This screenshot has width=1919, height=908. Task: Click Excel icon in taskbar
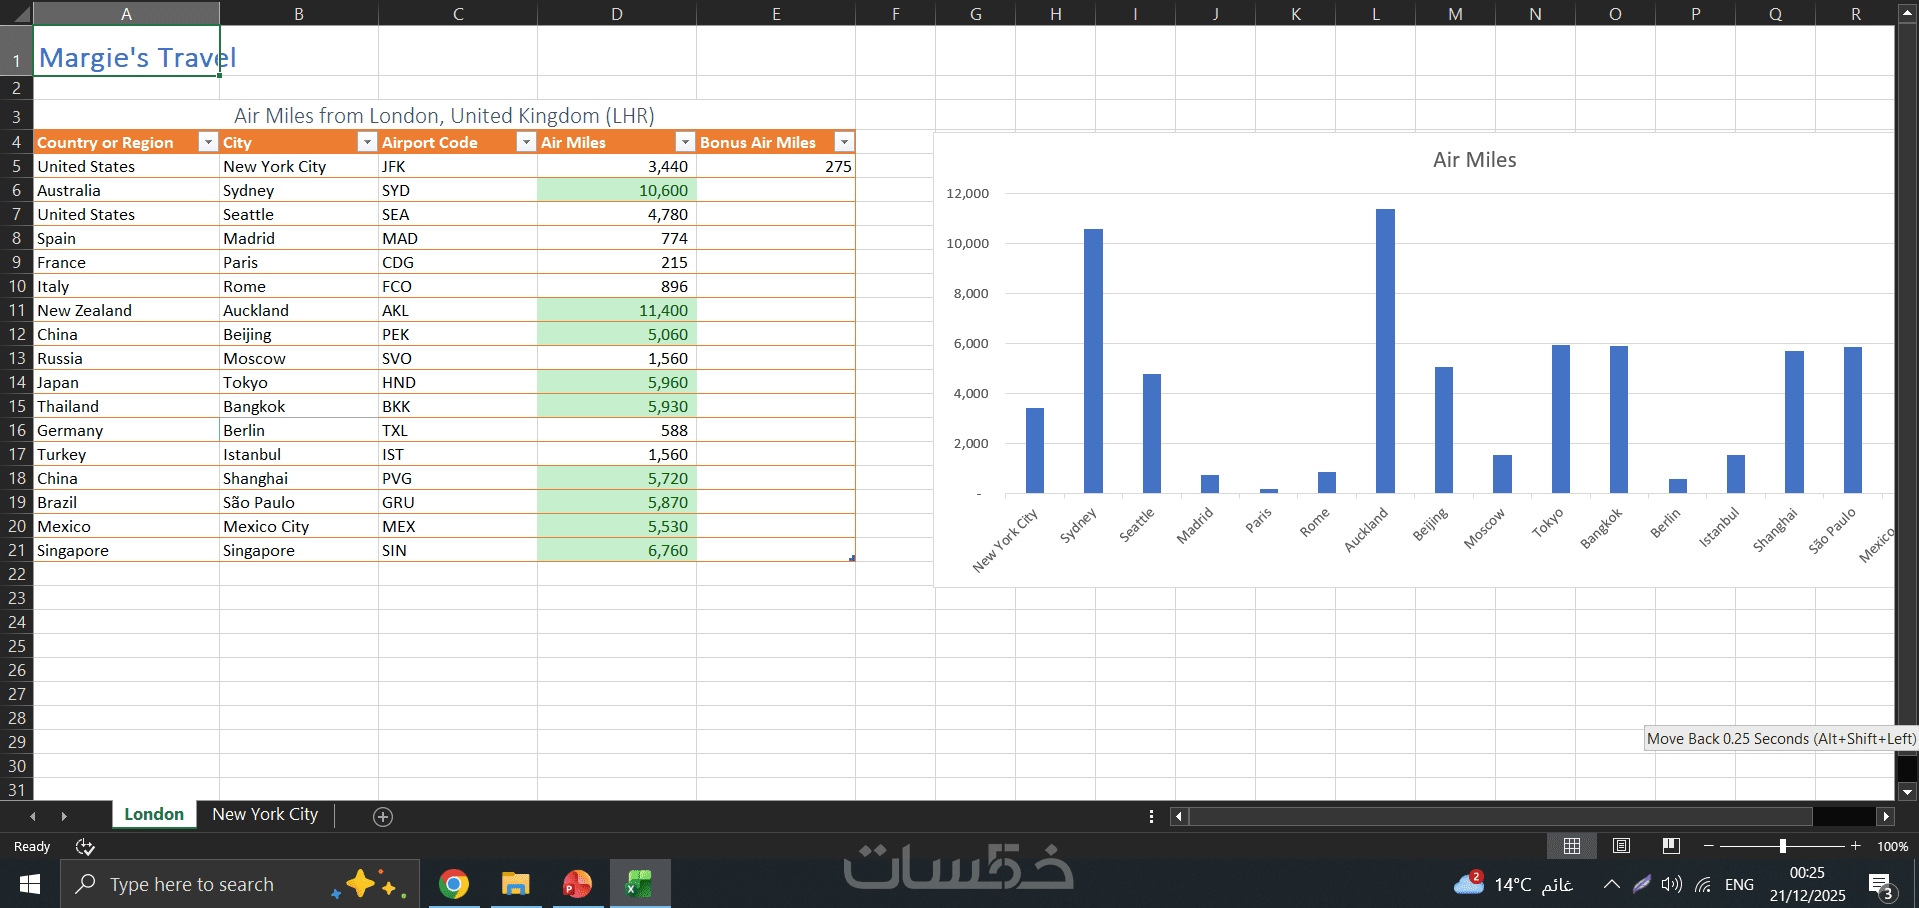(x=639, y=884)
